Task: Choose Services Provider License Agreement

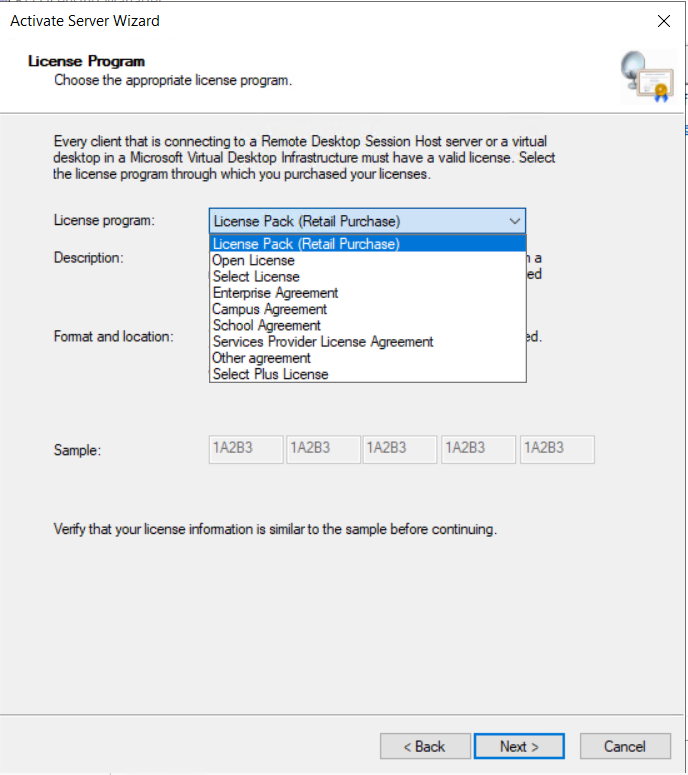Action: pyautogui.click(x=322, y=342)
